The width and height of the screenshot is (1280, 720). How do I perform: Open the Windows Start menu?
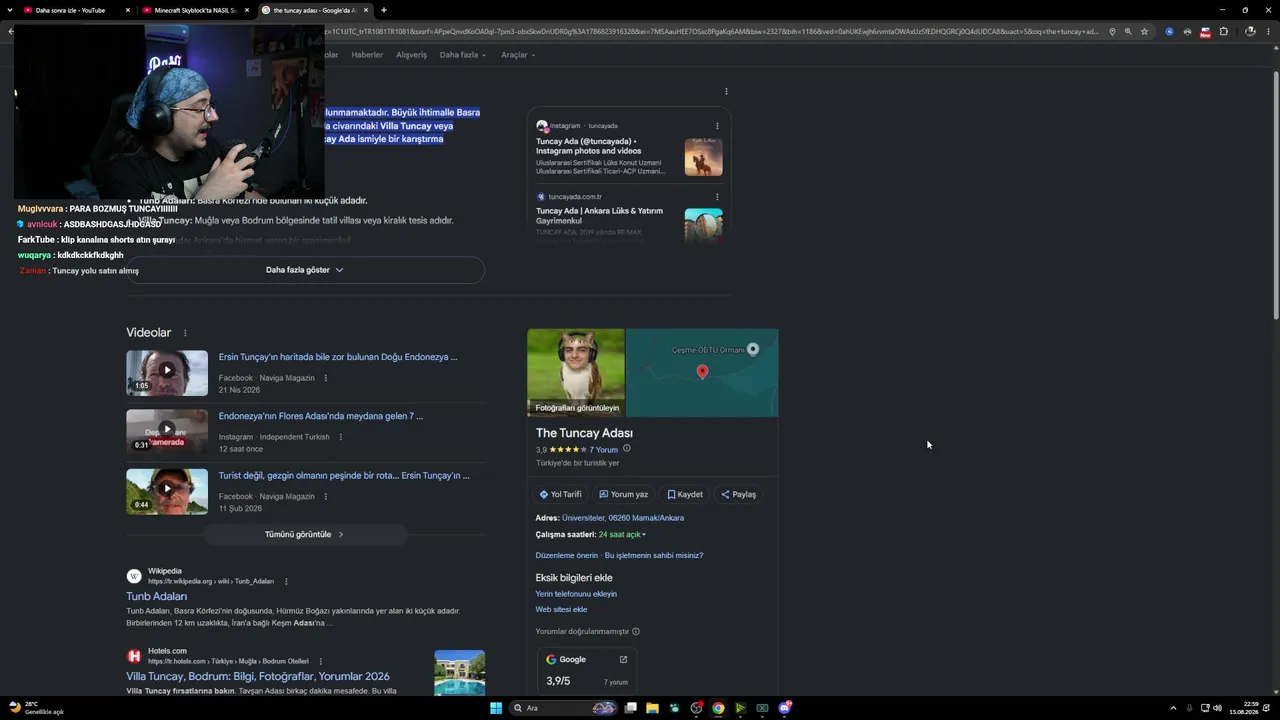[496, 708]
